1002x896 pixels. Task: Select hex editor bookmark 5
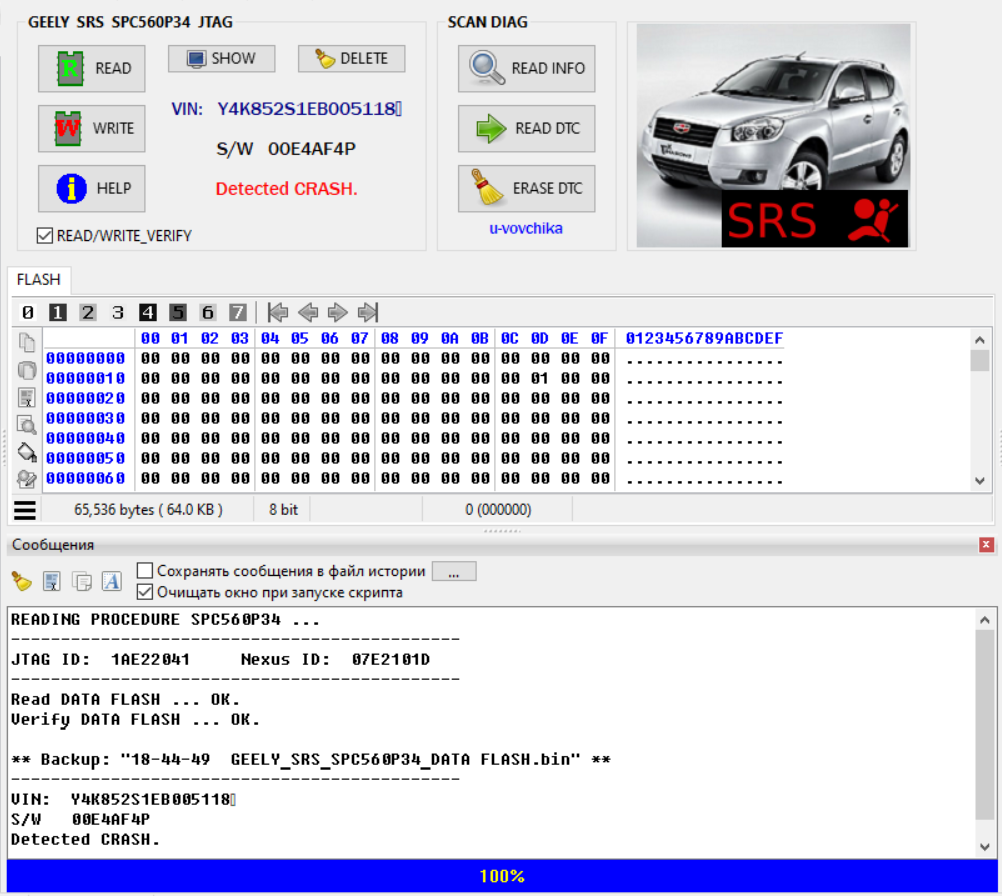178,313
